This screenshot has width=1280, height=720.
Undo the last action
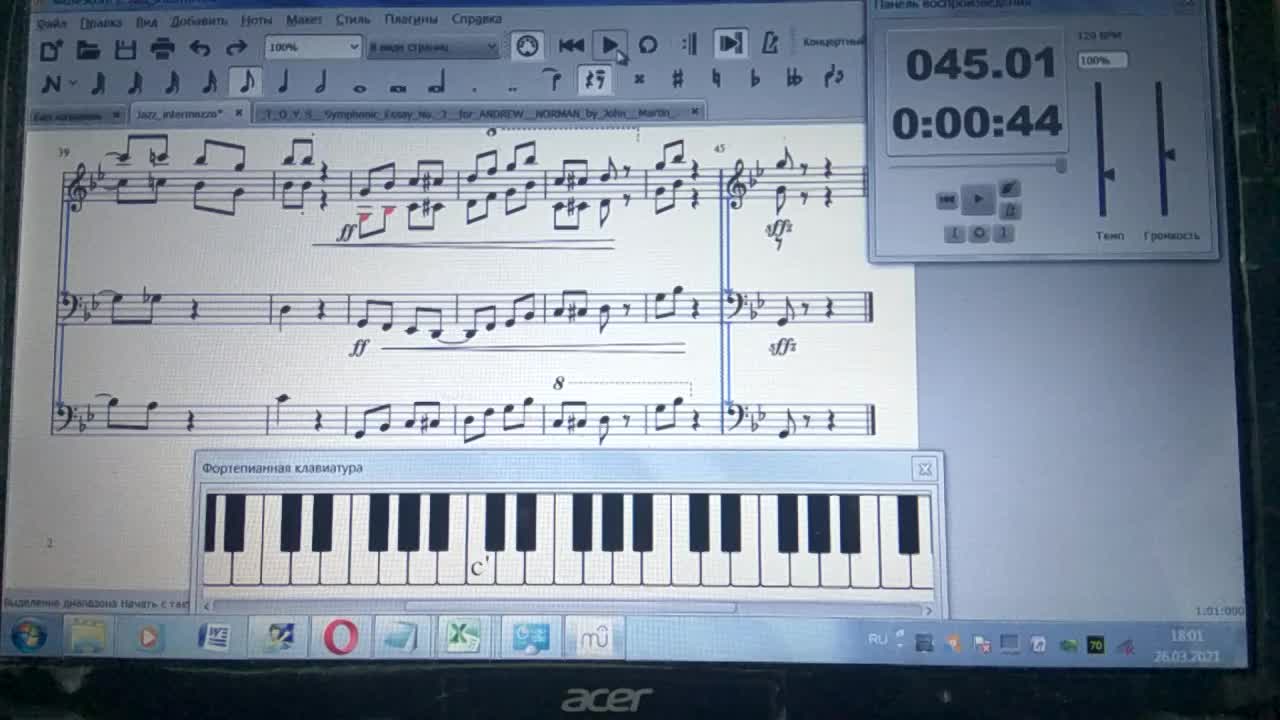[200, 47]
